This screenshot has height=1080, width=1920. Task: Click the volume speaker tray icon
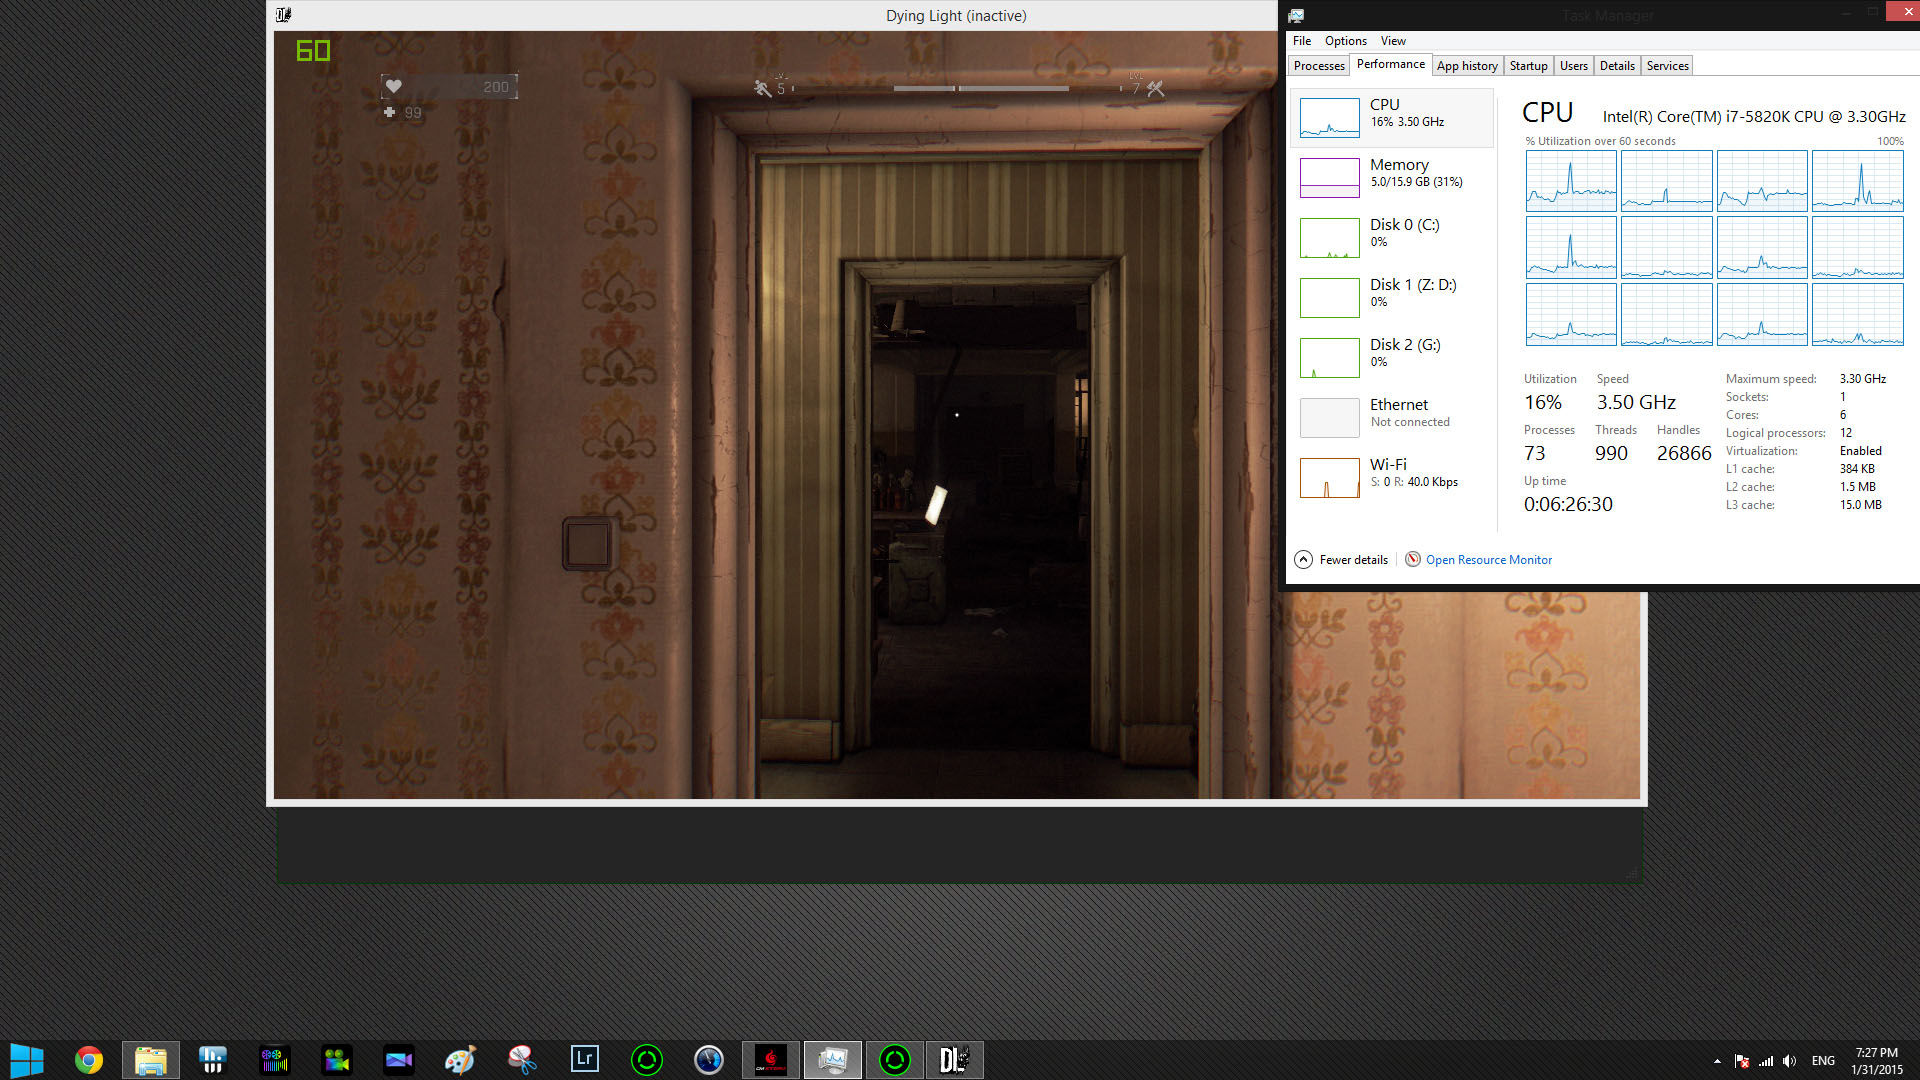(1789, 1061)
